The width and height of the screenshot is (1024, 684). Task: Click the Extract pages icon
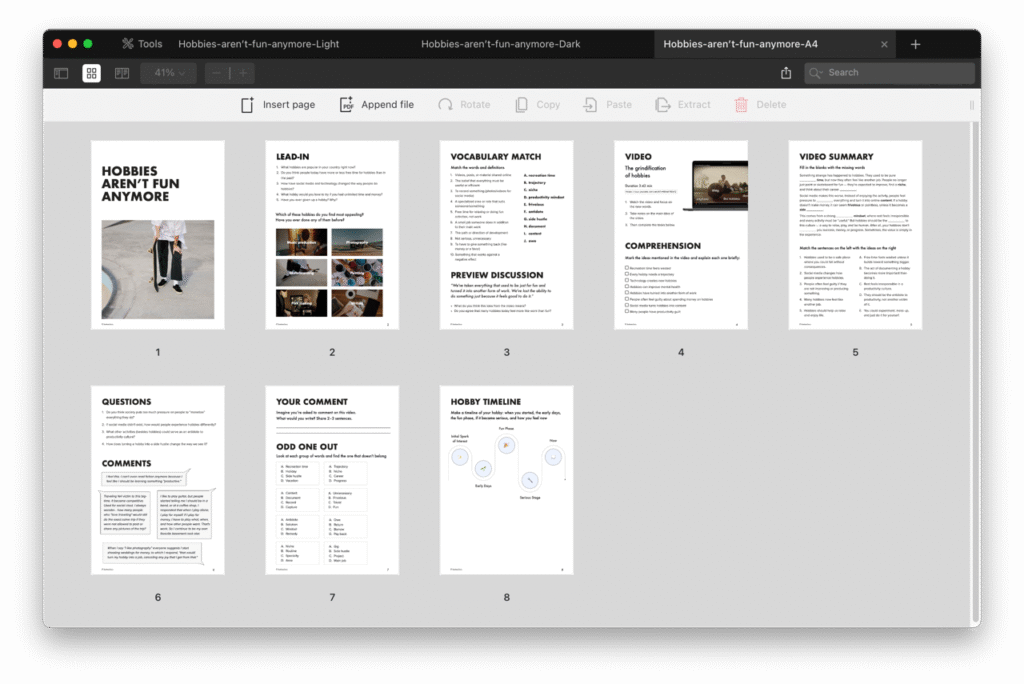coord(661,105)
